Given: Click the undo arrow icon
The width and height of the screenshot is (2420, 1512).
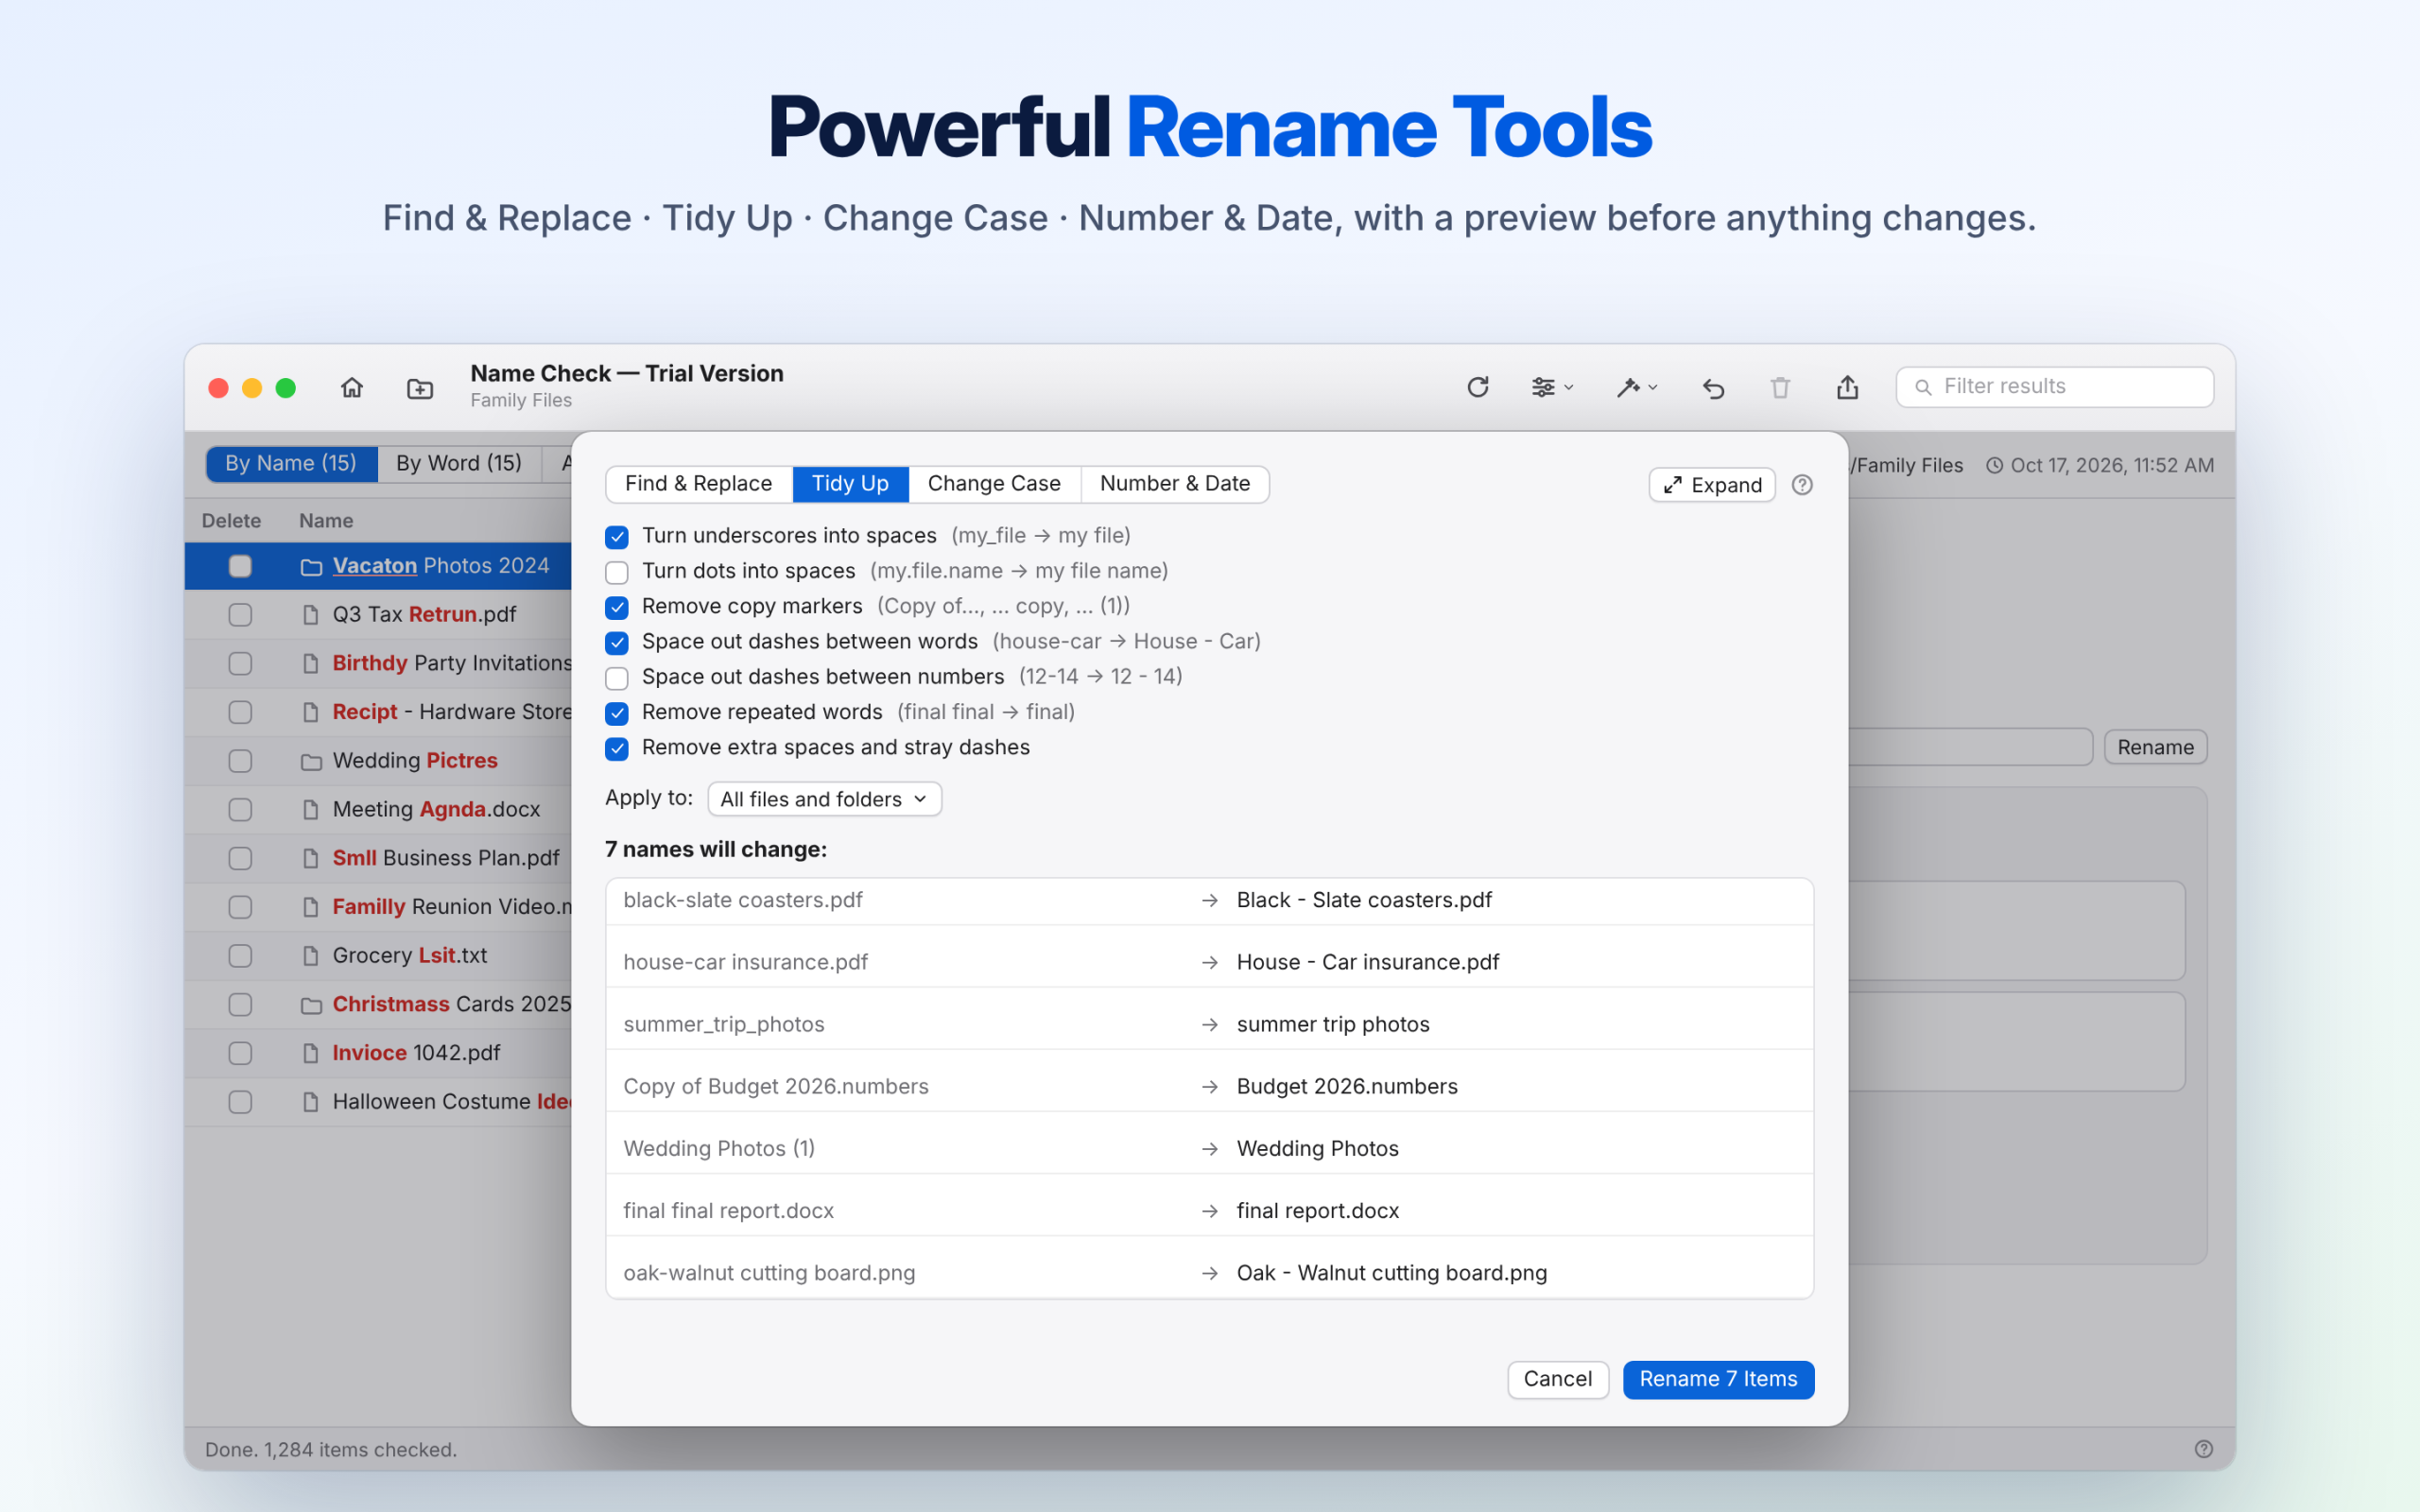Looking at the screenshot, I should coord(1713,388).
